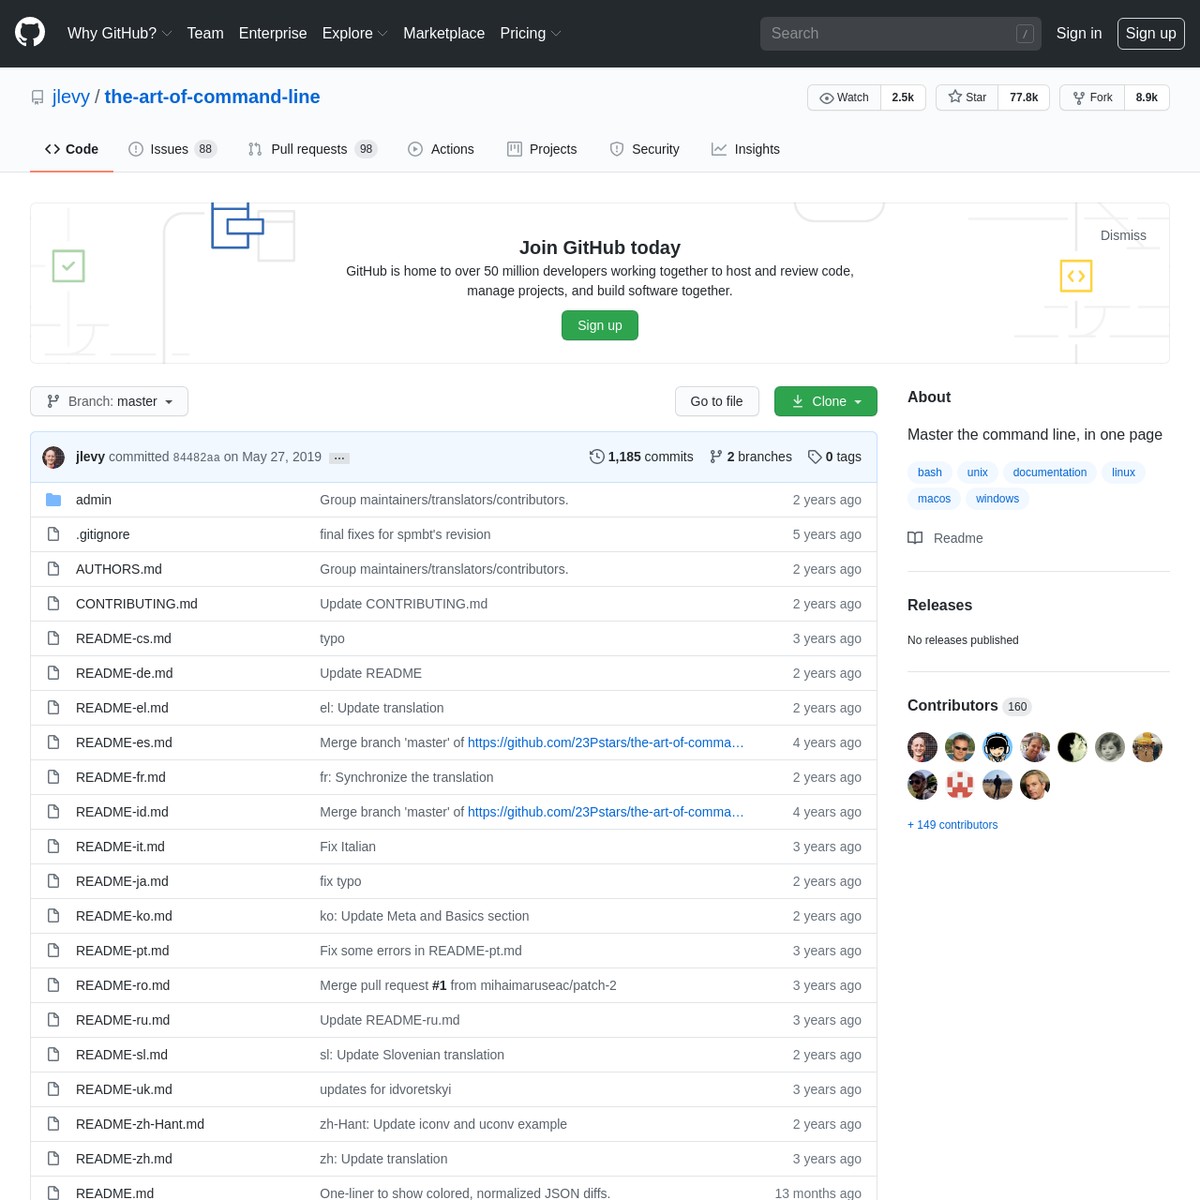Switch to the Insights tab
The image size is (1200, 1200).
click(745, 149)
